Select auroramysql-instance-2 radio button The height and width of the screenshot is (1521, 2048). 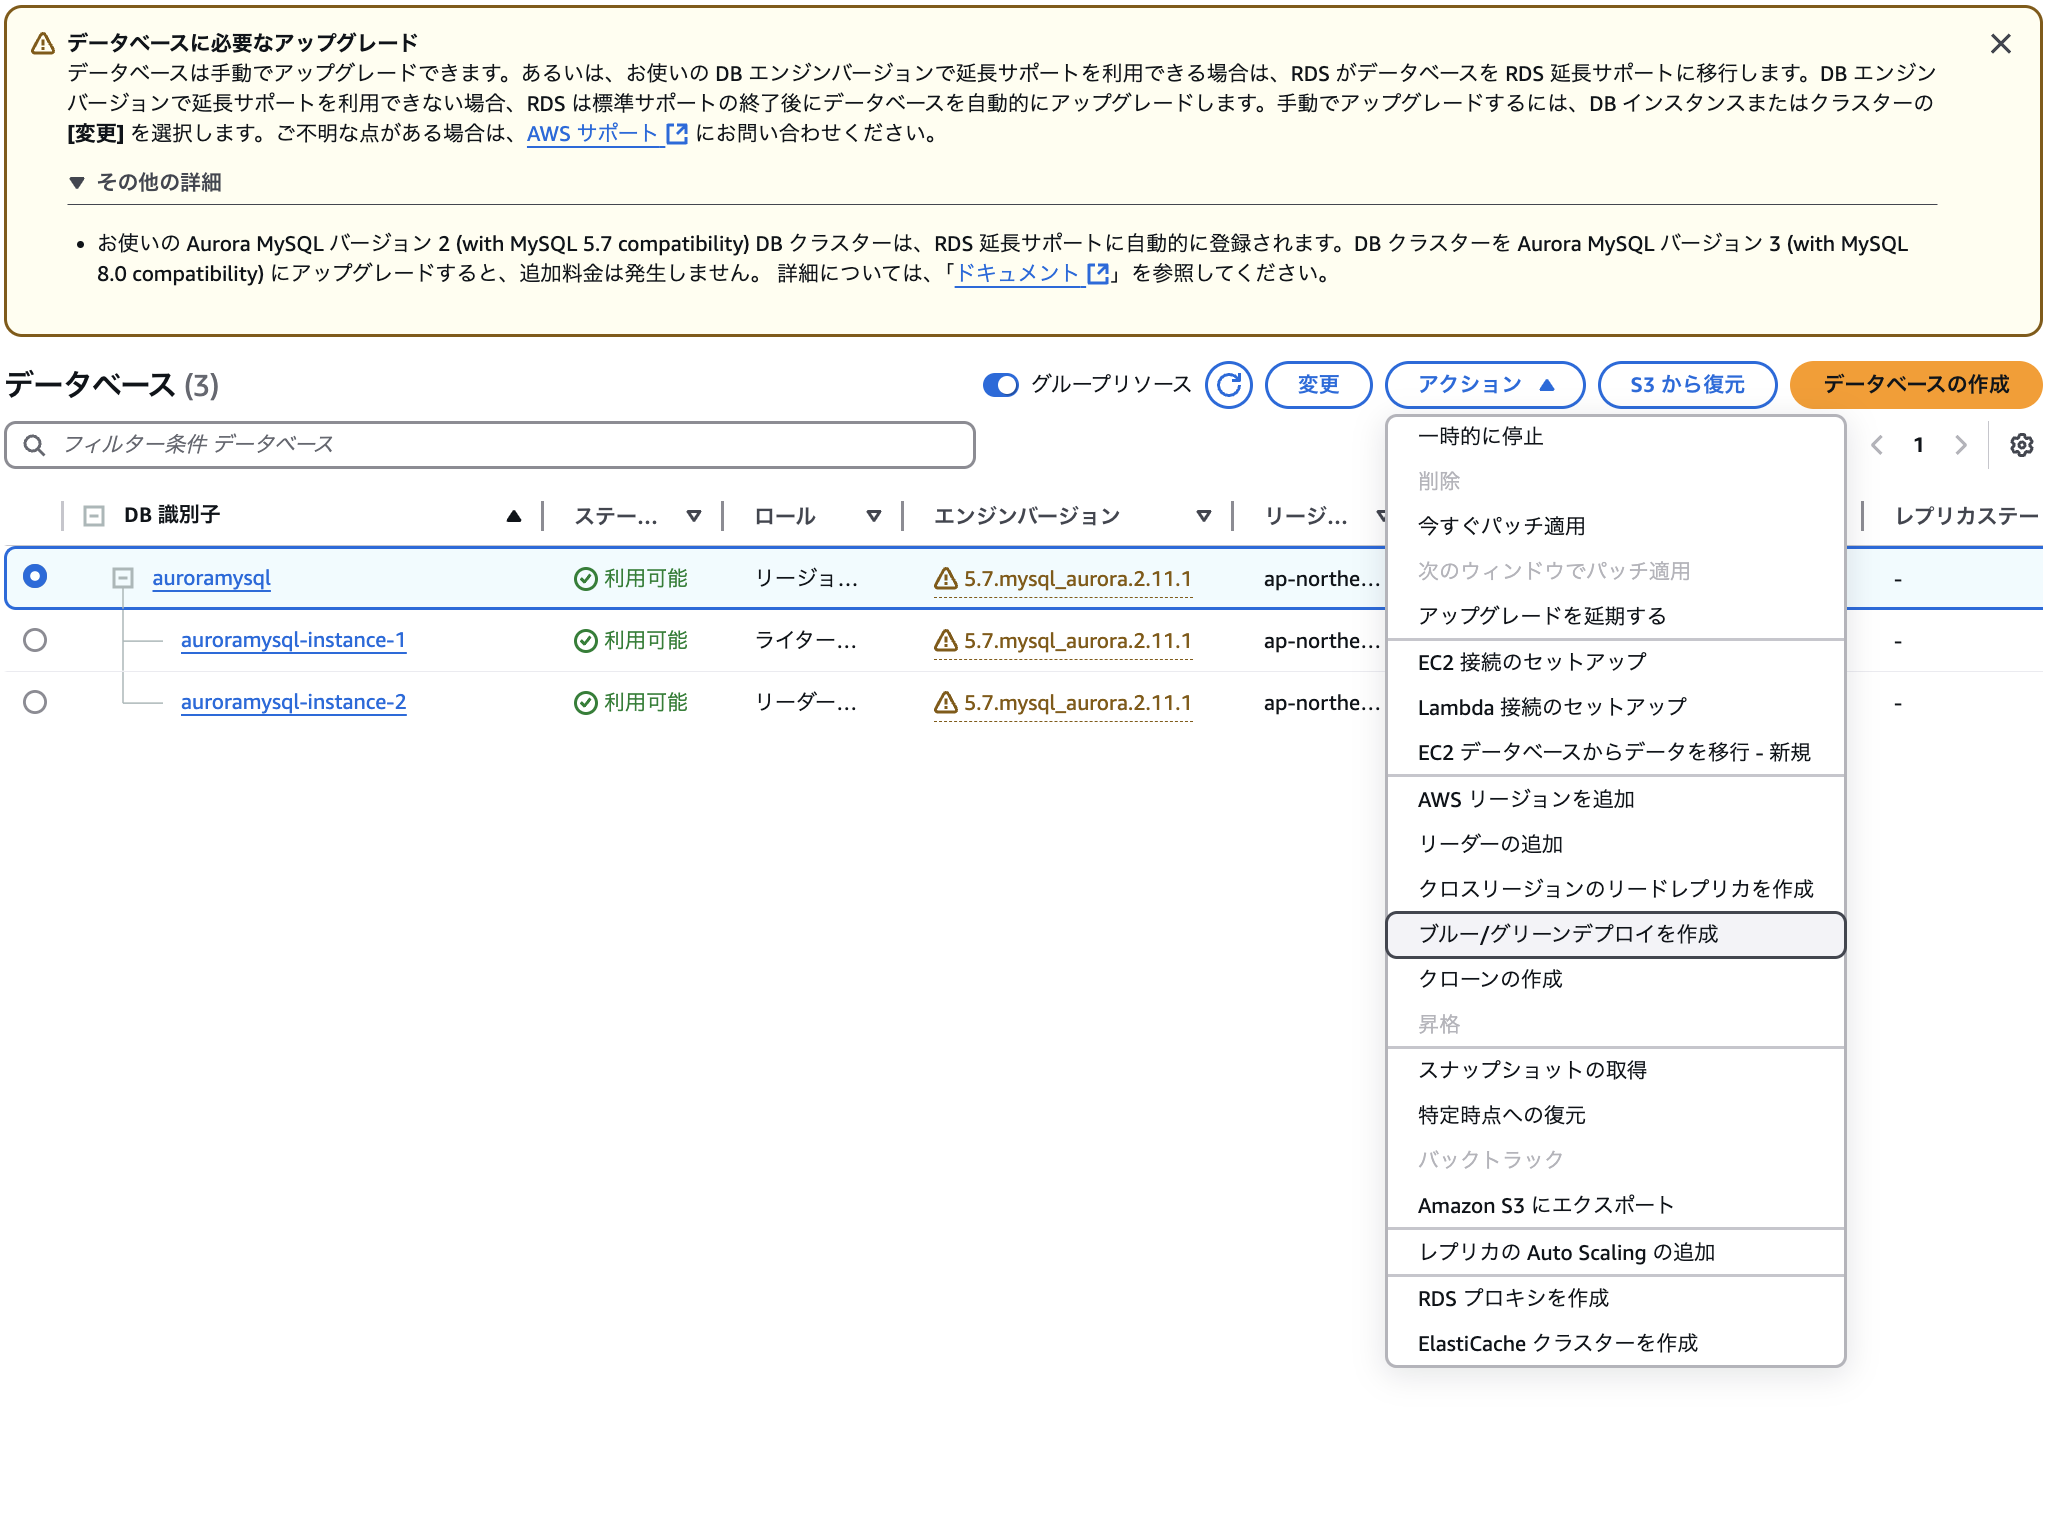click(35, 702)
